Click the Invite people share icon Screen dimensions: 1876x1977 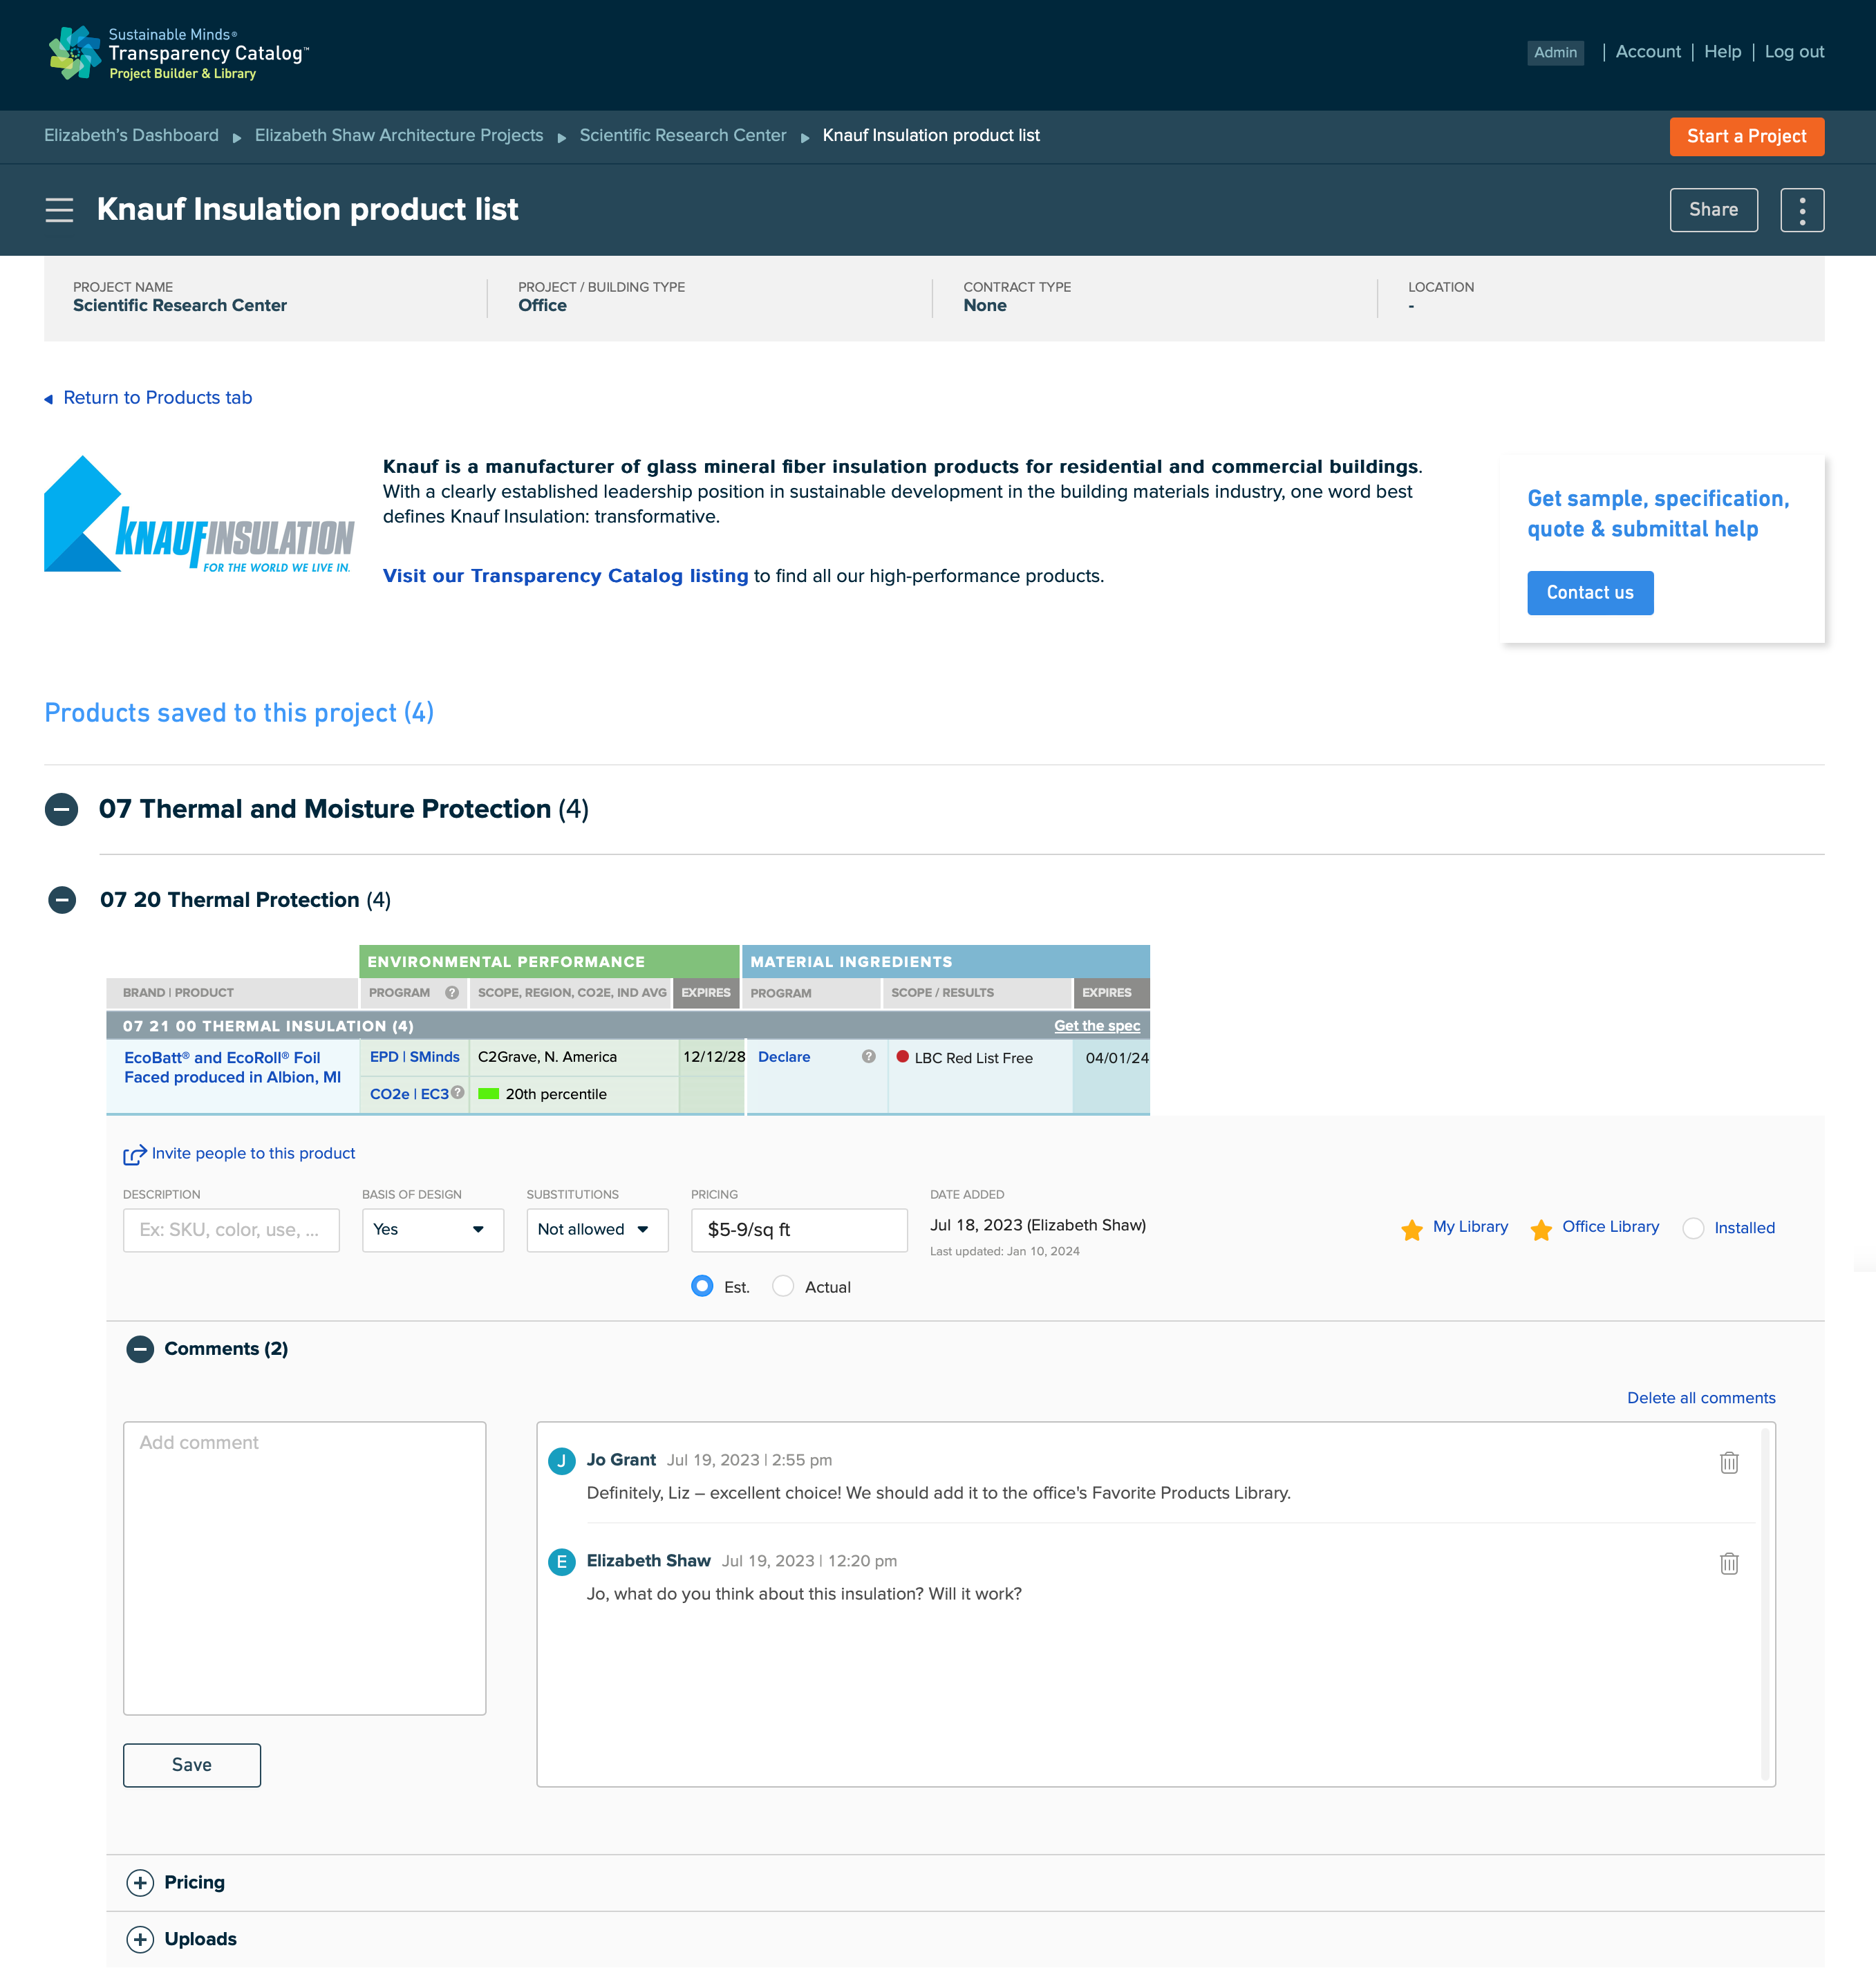point(134,1154)
